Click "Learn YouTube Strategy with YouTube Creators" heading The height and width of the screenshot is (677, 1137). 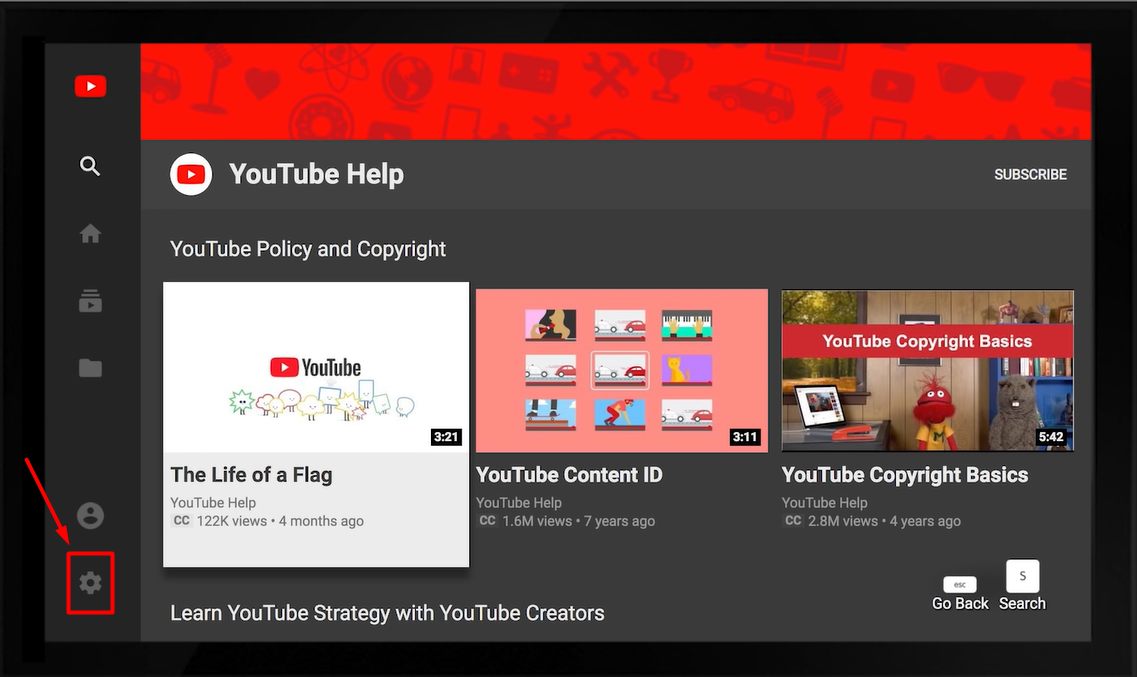387,613
